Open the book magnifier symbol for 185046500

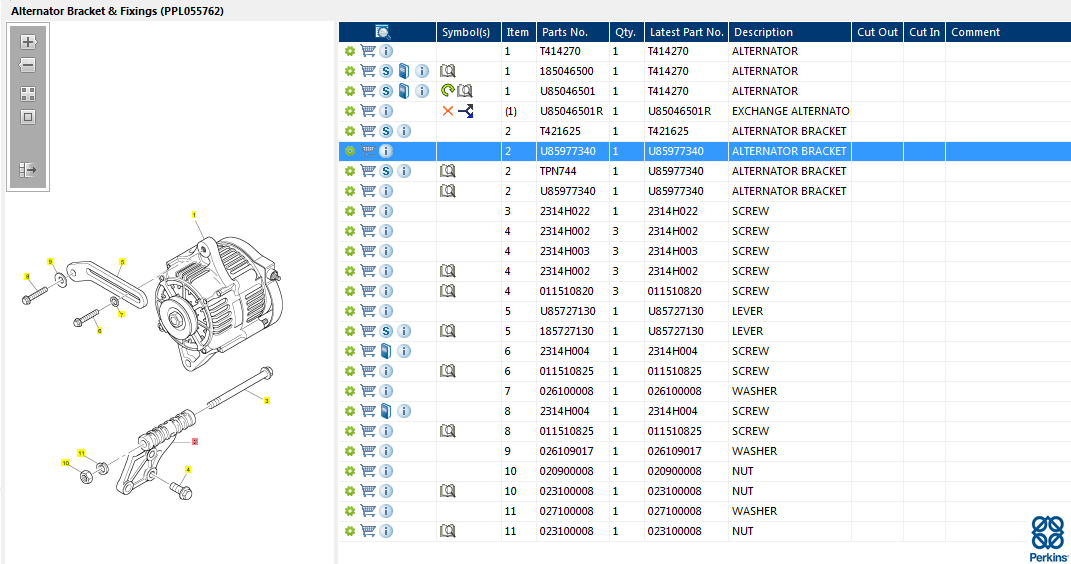tap(447, 71)
